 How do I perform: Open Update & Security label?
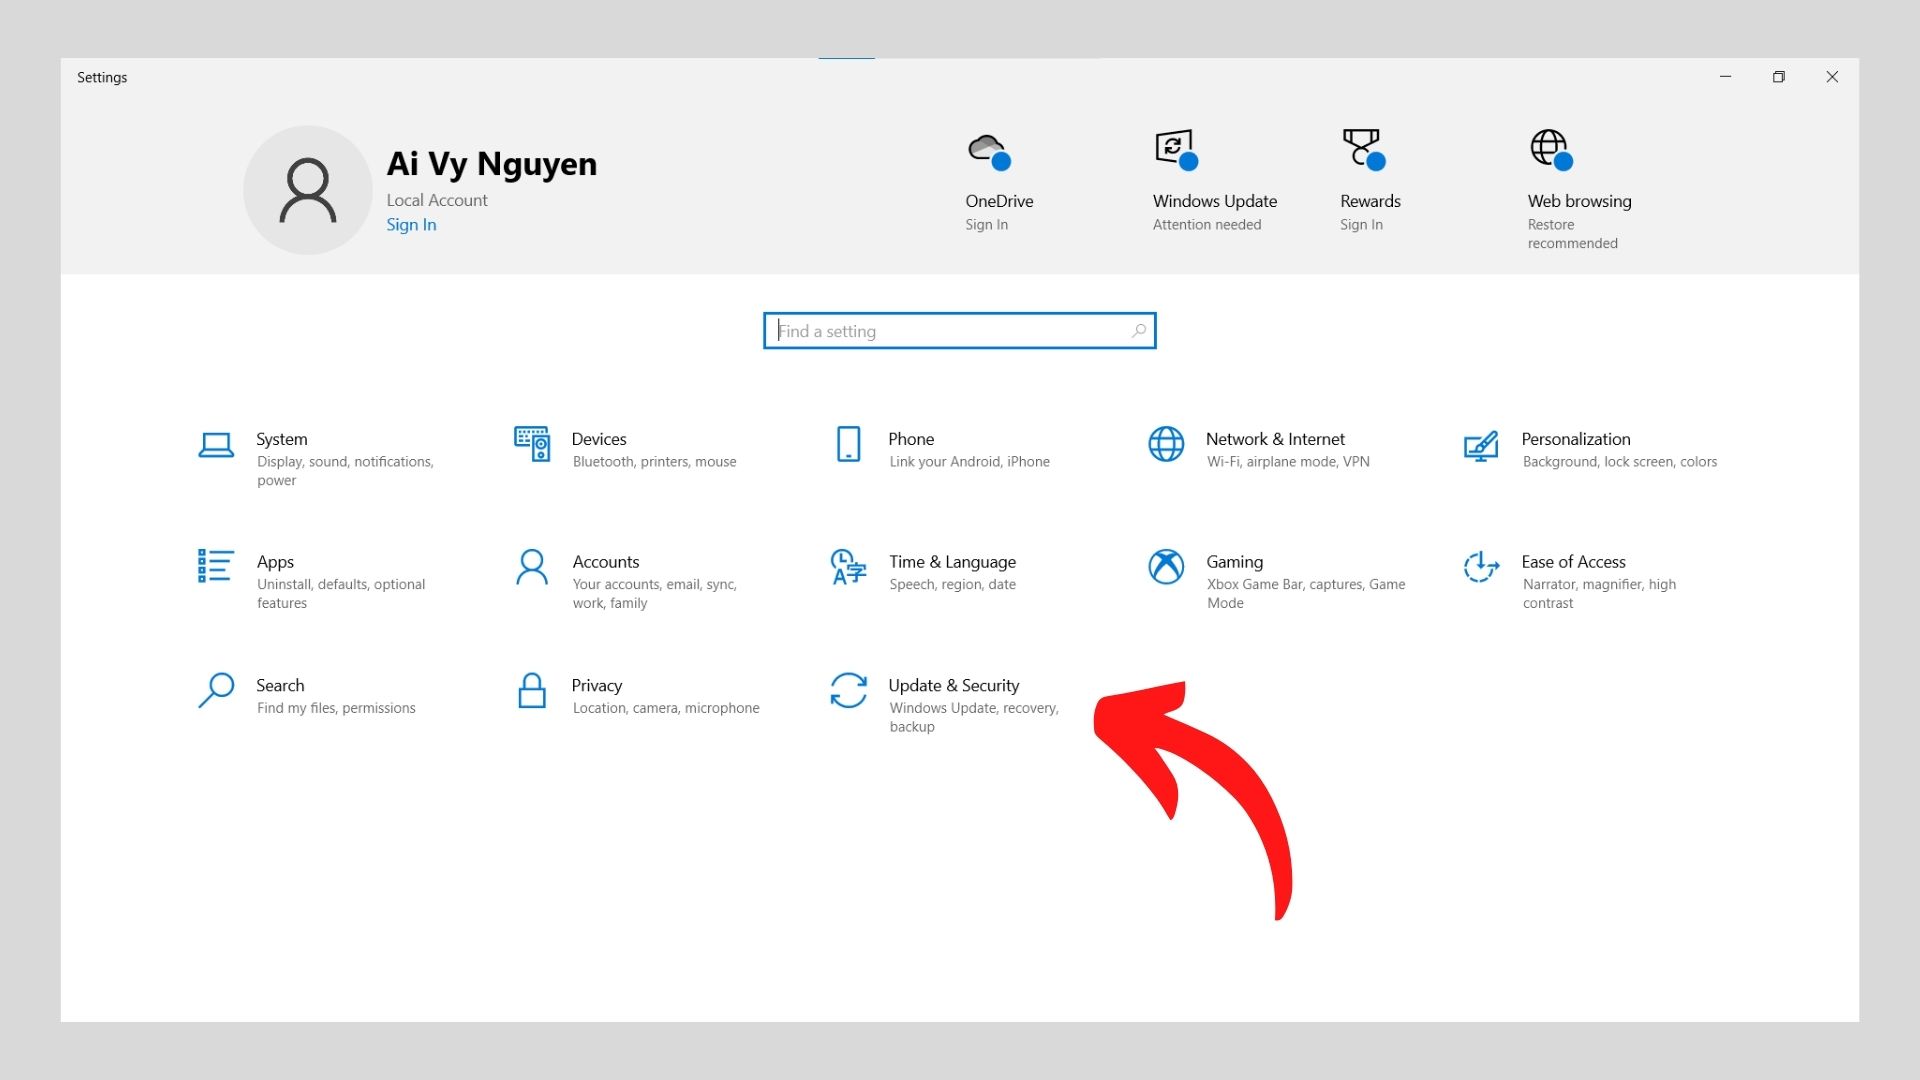point(954,685)
